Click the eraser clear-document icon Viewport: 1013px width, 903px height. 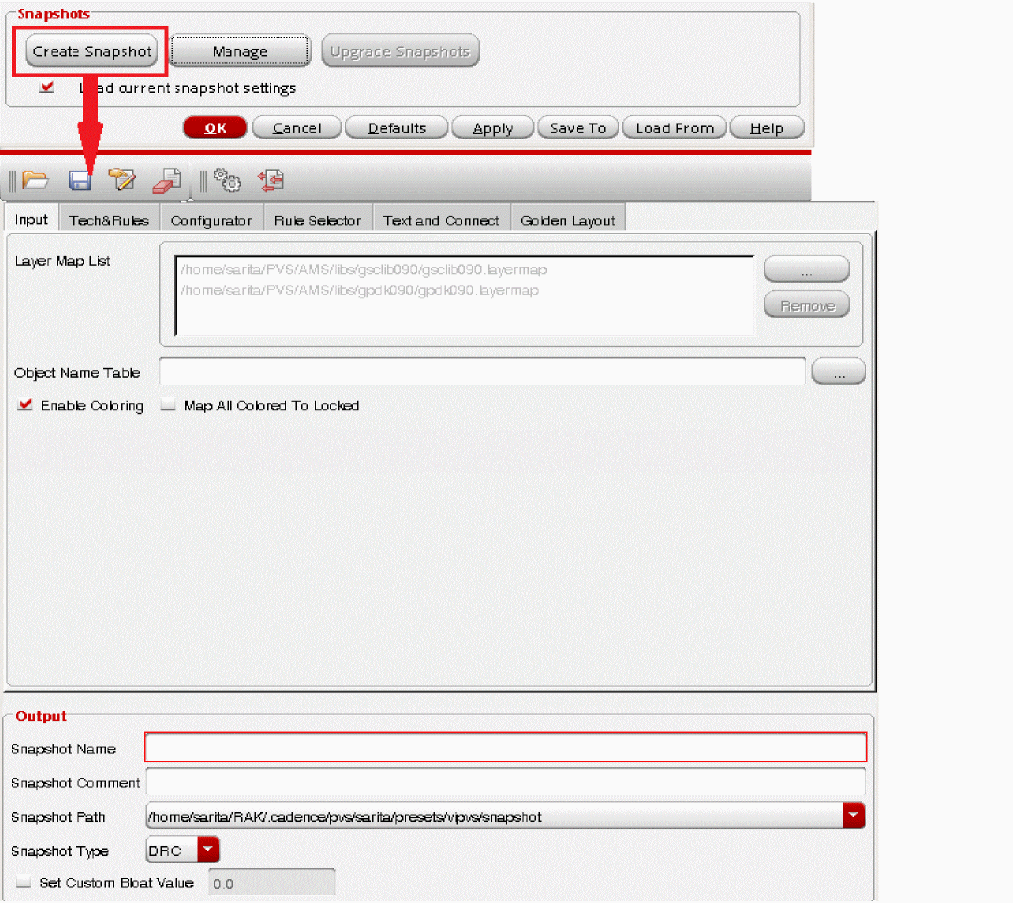[x=167, y=181]
